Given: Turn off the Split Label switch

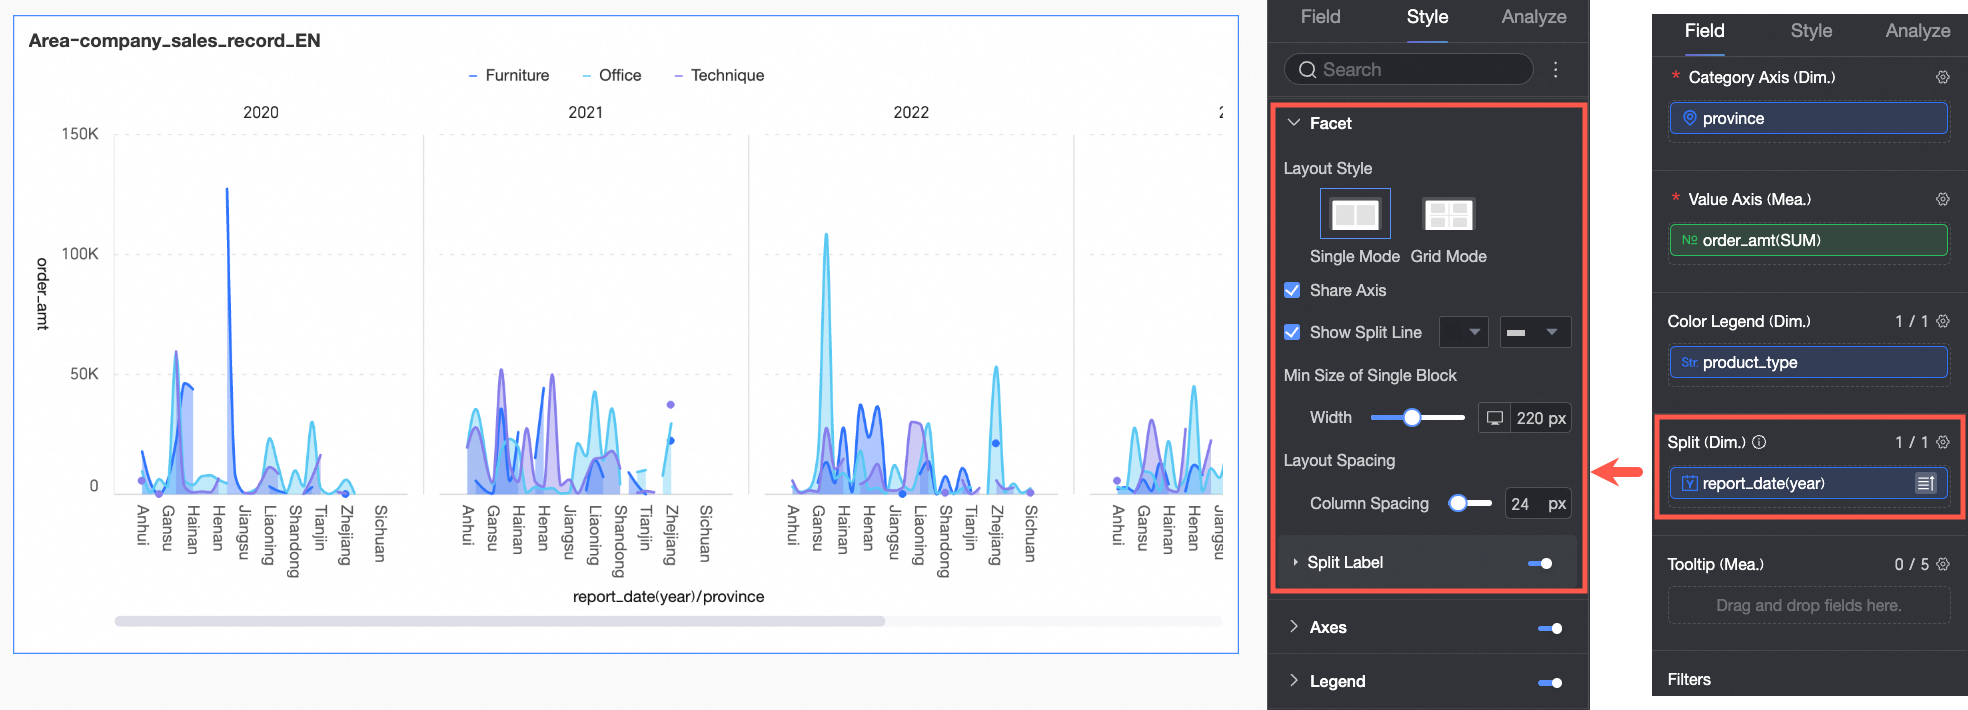Looking at the screenshot, I should pyautogui.click(x=1540, y=563).
